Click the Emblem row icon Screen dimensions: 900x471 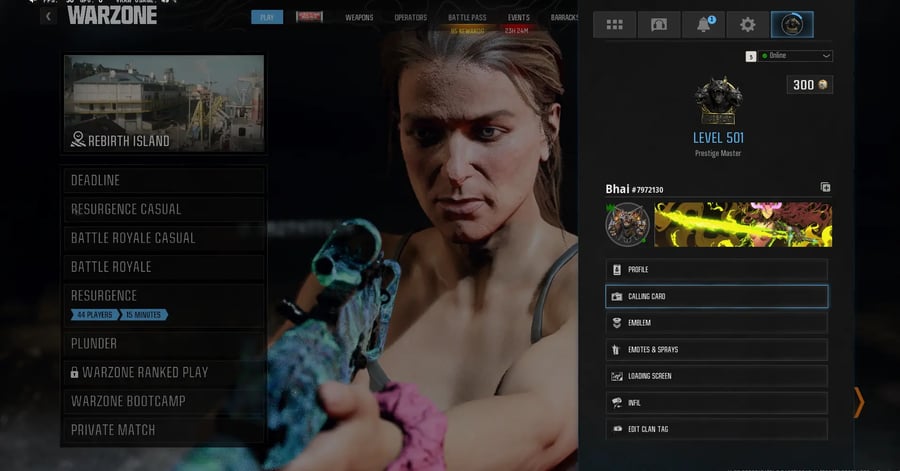tap(616, 323)
